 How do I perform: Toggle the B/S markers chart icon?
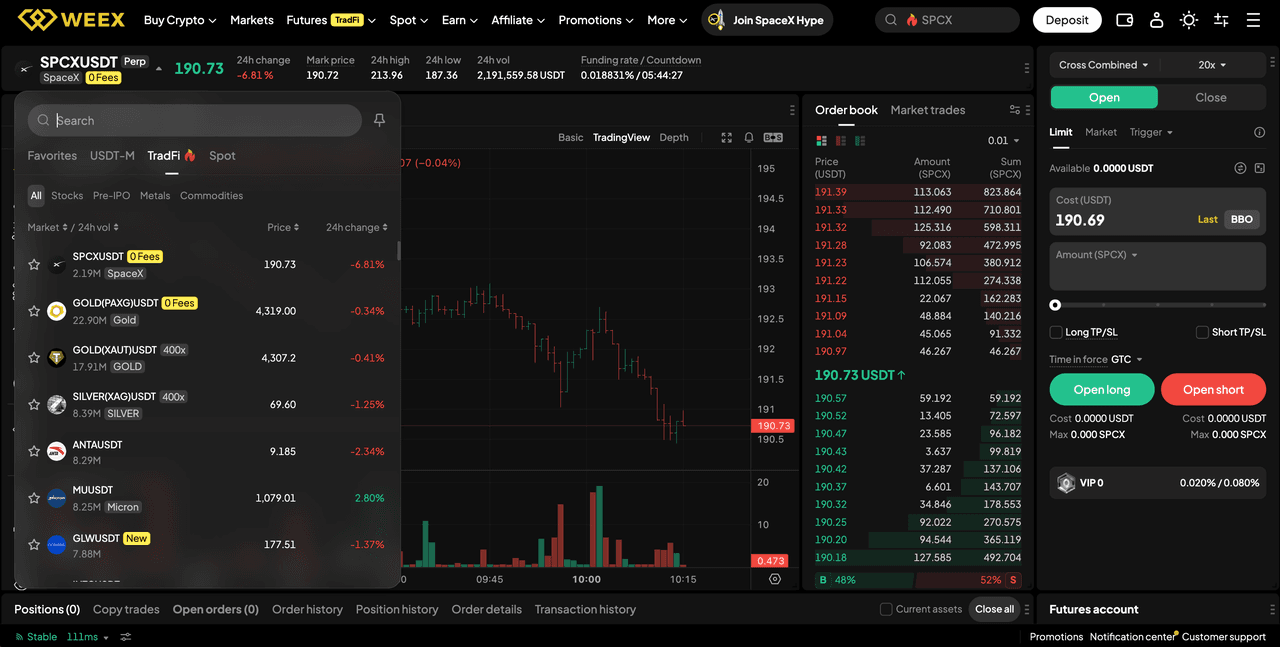[x=773, y=137]
